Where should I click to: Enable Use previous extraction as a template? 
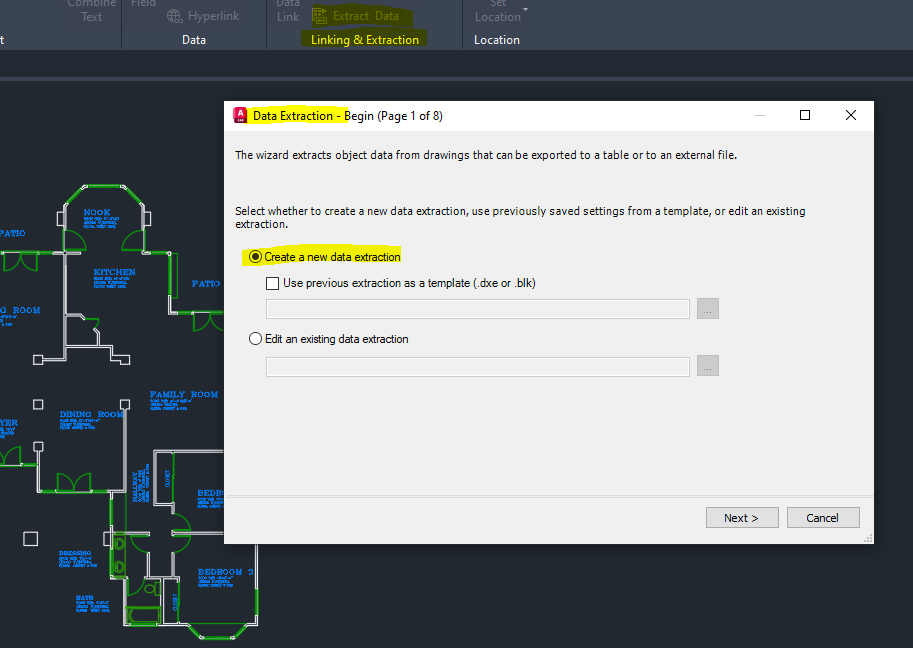(x=272, y=283)
